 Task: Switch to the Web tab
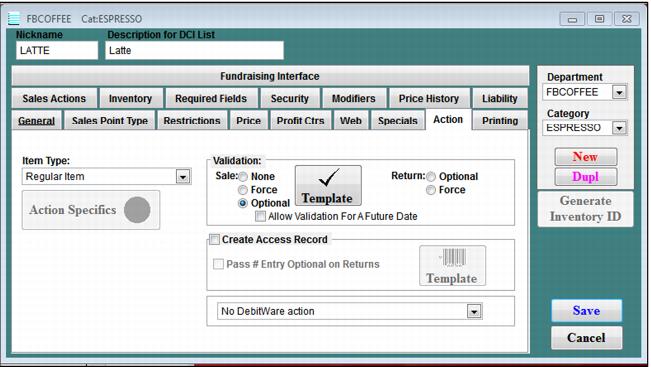pyautogui.click(x=351, y=121)
